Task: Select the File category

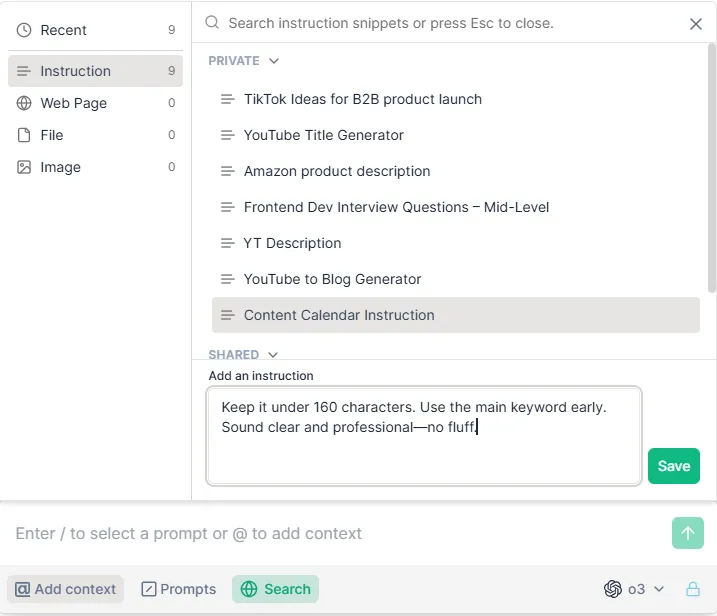Action: (x=95, y=135)
